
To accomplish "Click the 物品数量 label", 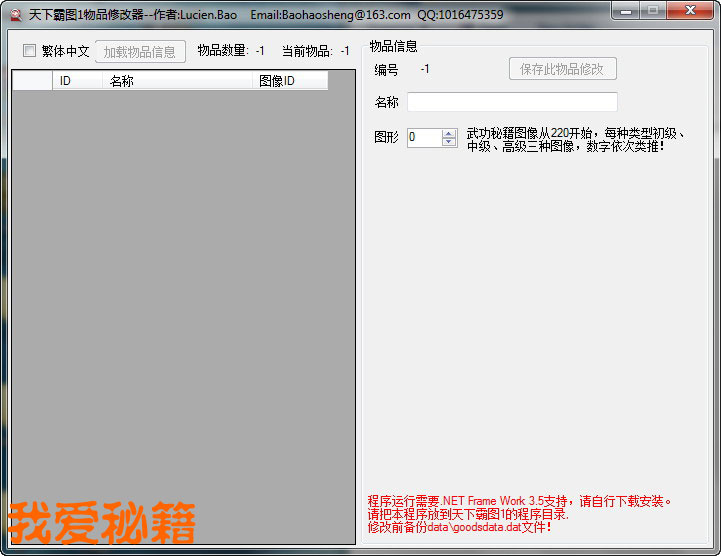I will [x=222, y=51].
